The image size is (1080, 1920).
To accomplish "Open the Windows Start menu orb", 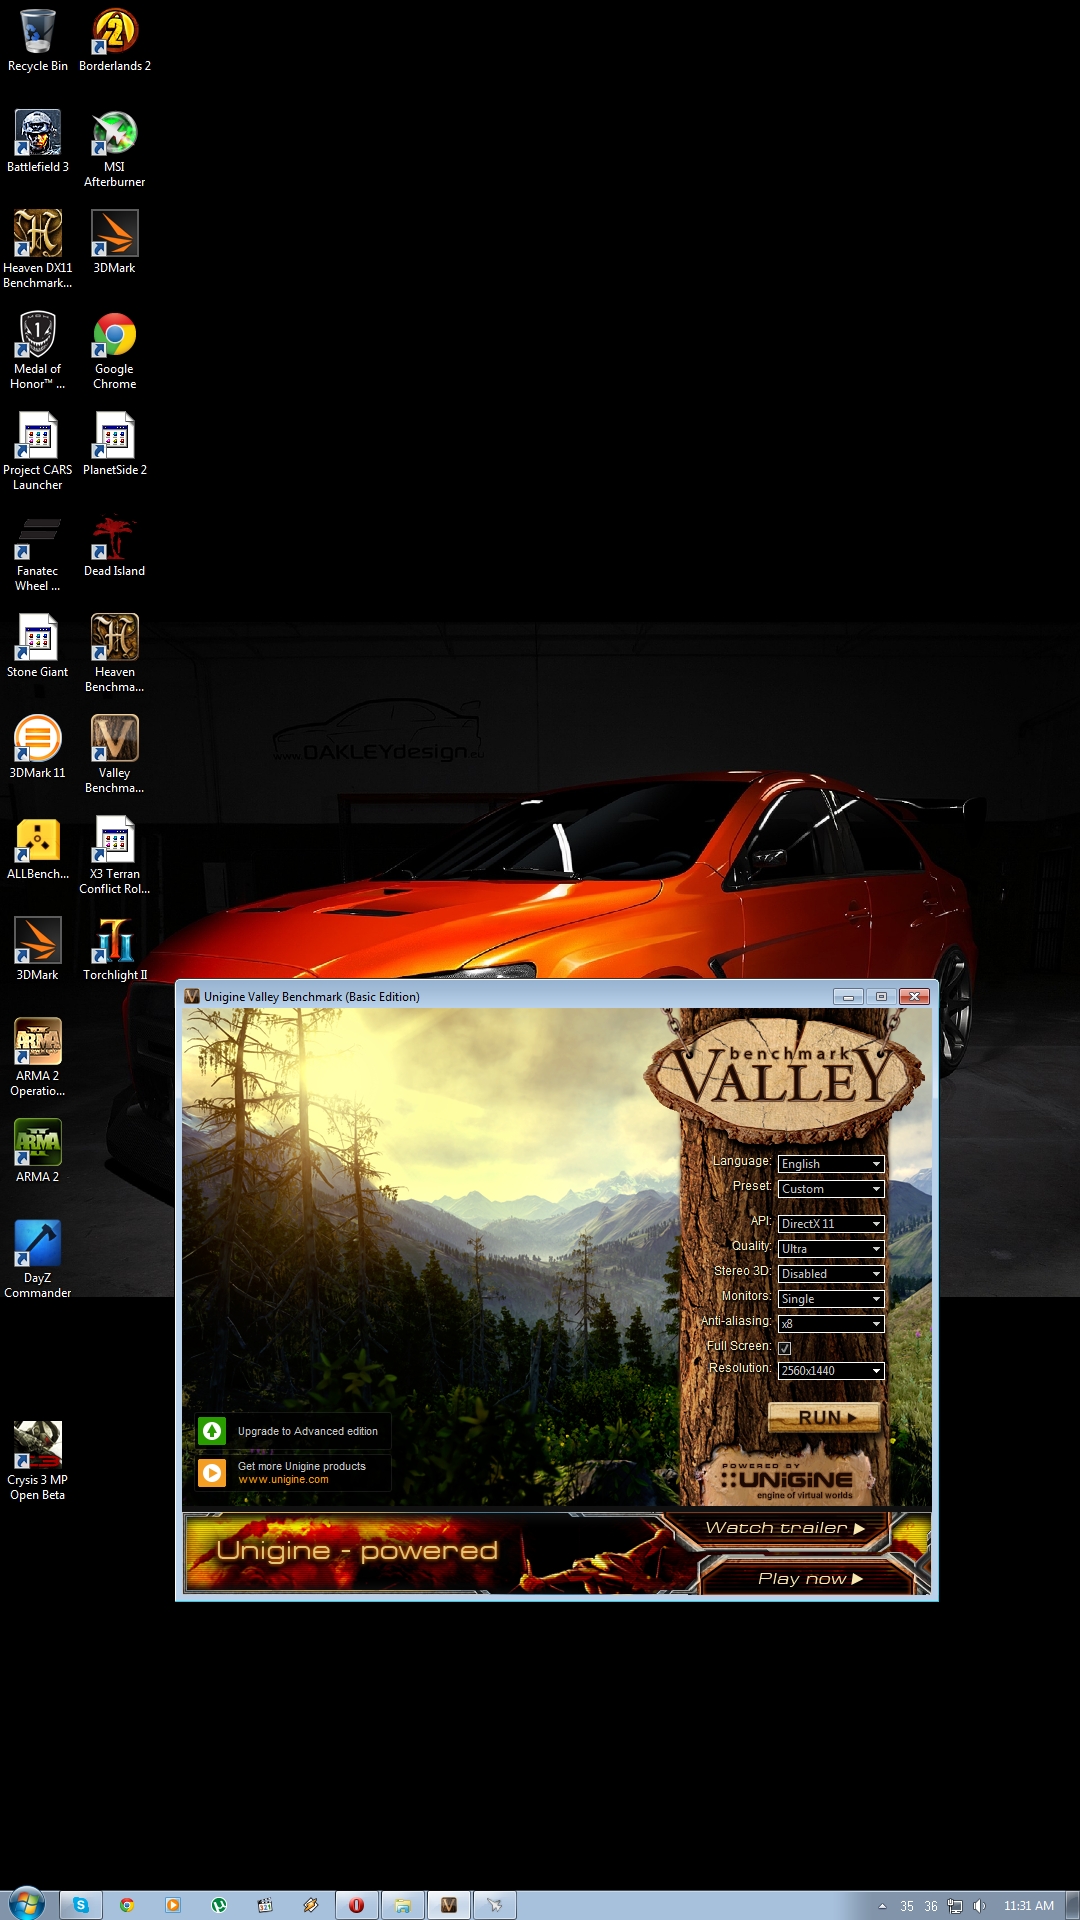I will (x=27, y=1904).
